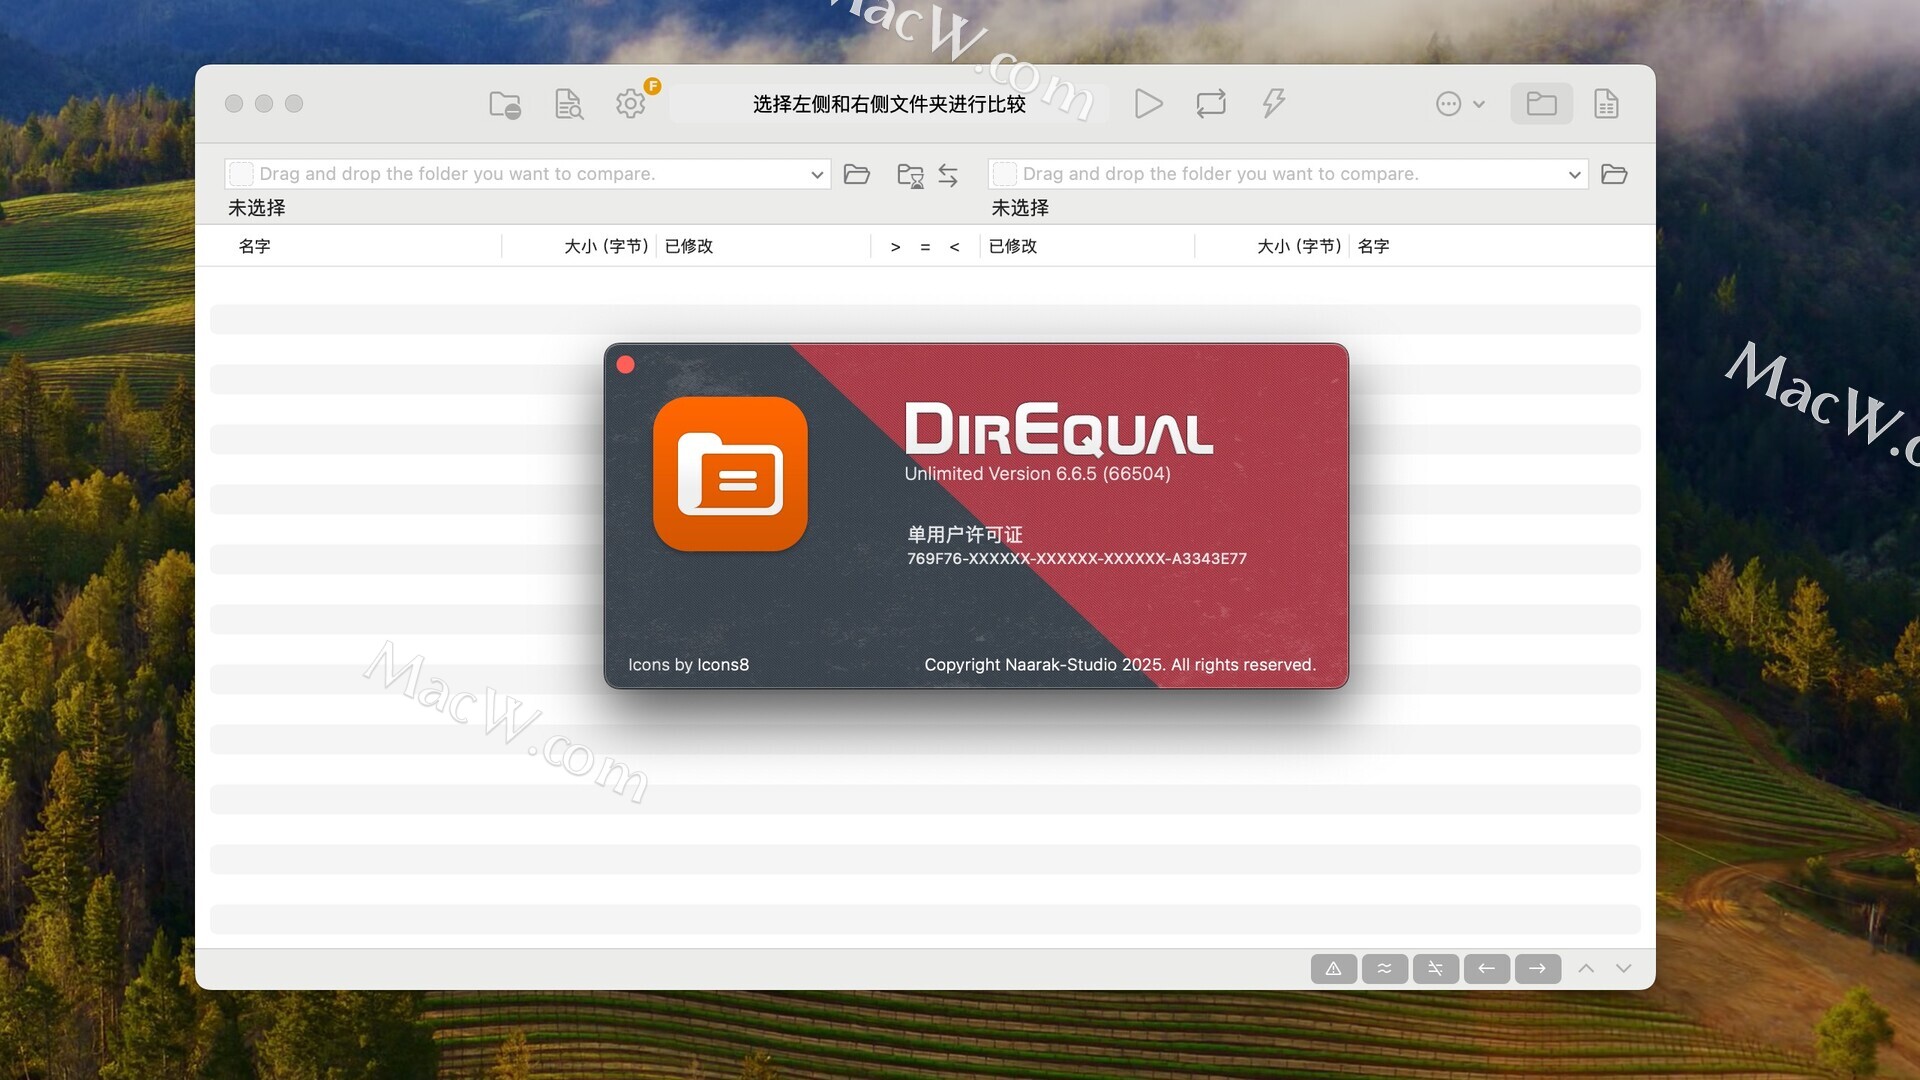Screen dimensions: 1920x1080
Task: Click the toolbar status text 选择左侧和右侧文件夹进行比较
Action: click(889, 104)
